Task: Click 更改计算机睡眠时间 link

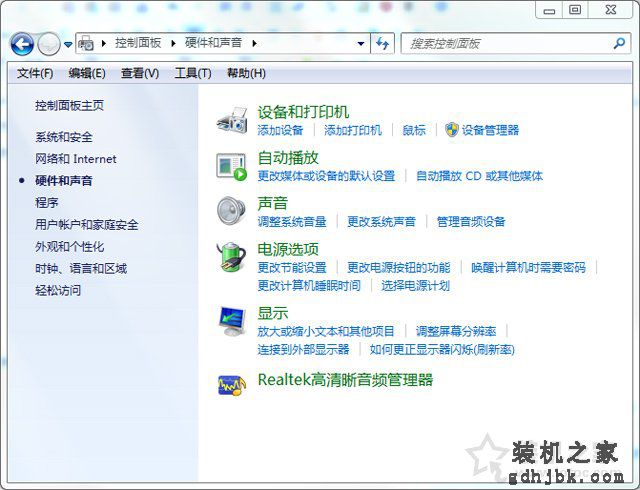Action: [309, 285]
